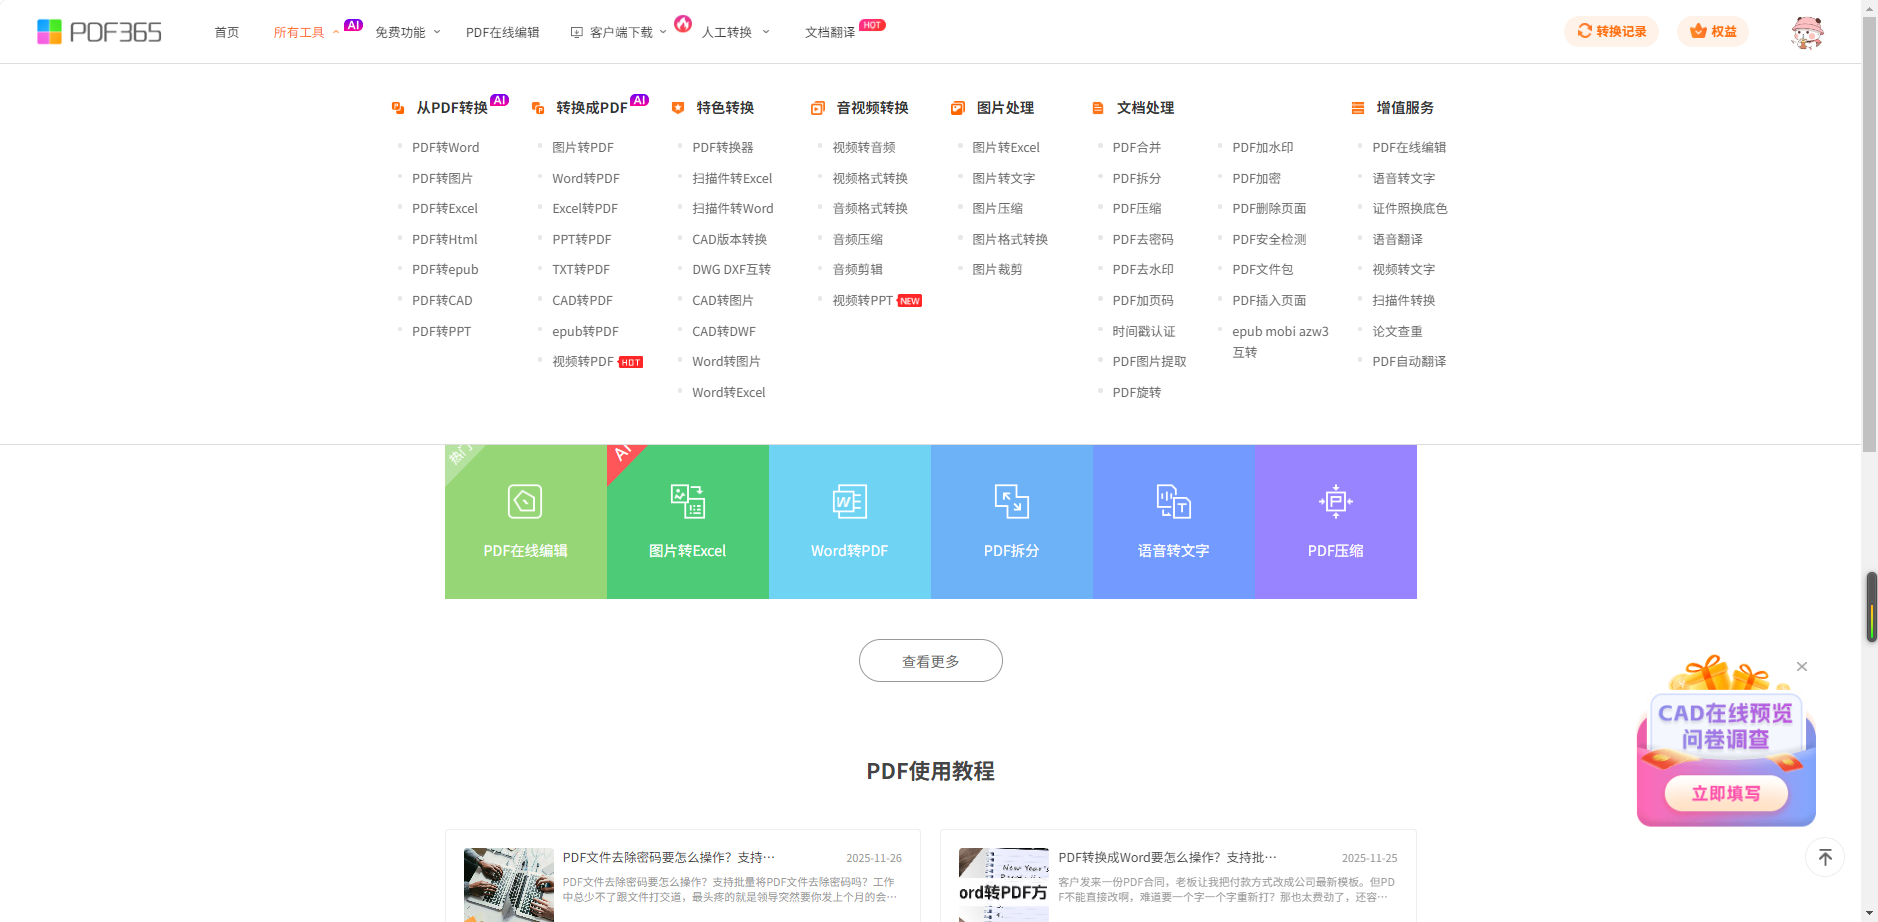Open the PDF在线编辑 tile icon
Viewport: 1878px width, 922px height.
(525, 501)
